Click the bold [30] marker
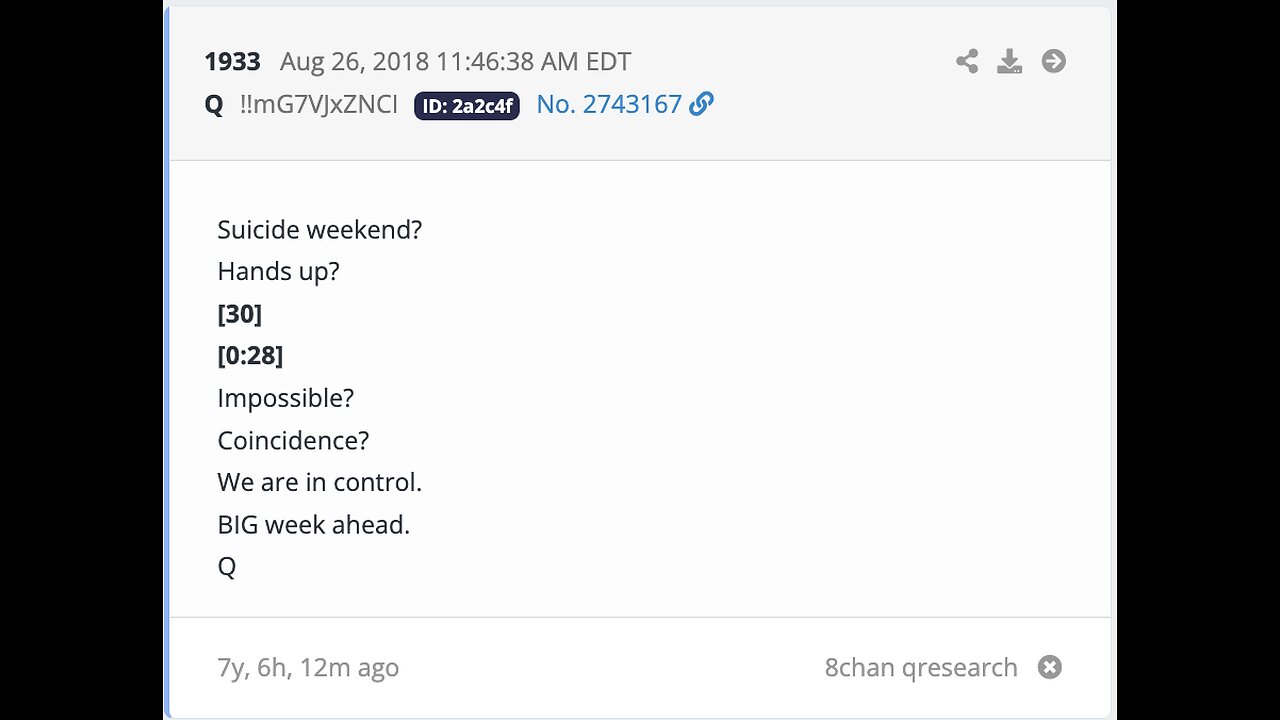 240,314
